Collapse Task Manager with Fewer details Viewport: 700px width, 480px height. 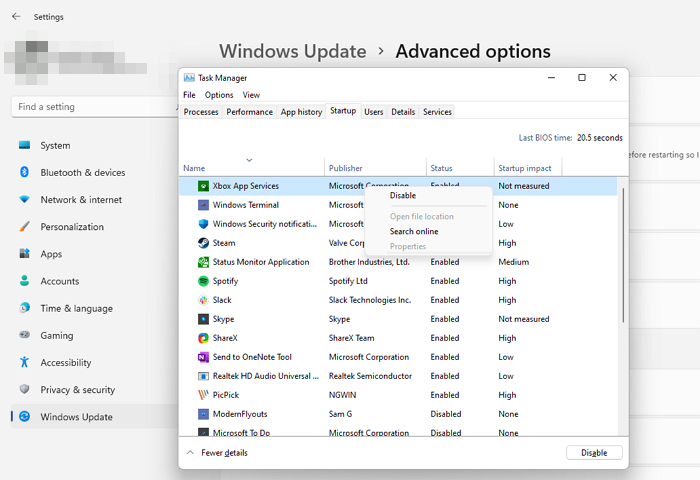click(217, 453)
